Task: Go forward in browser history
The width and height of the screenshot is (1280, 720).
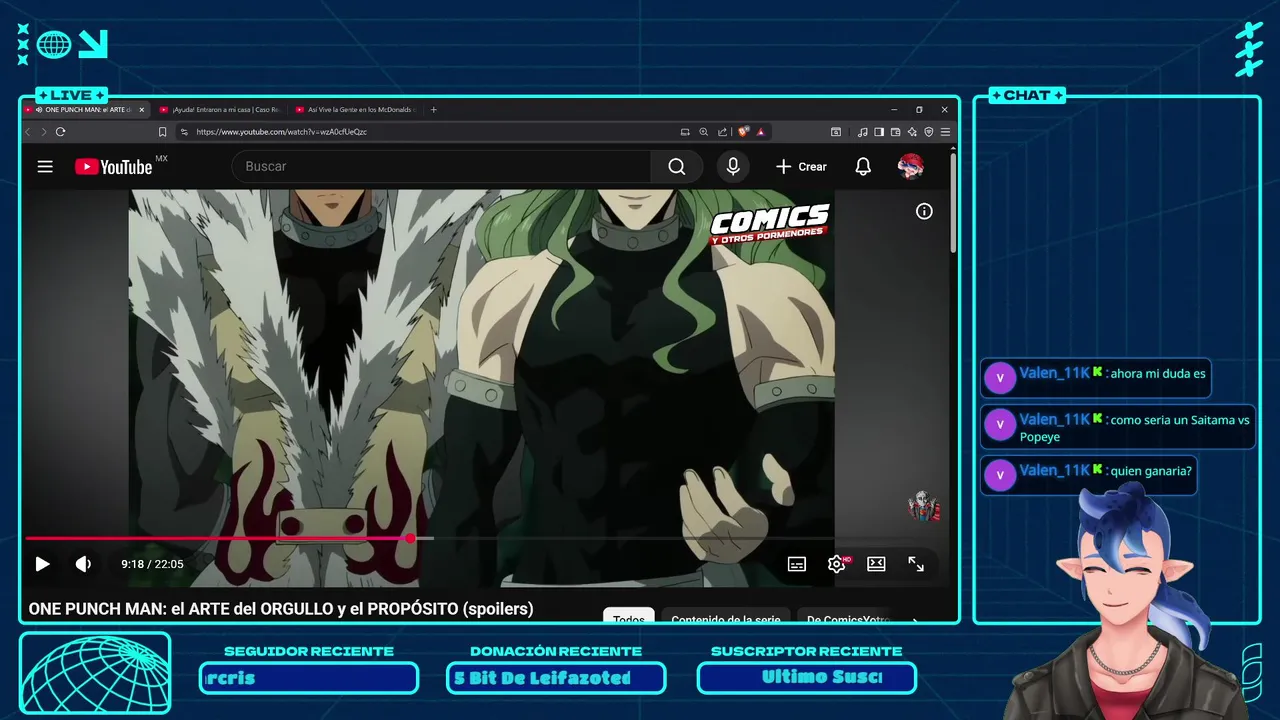Action: [x=44, y=132]
